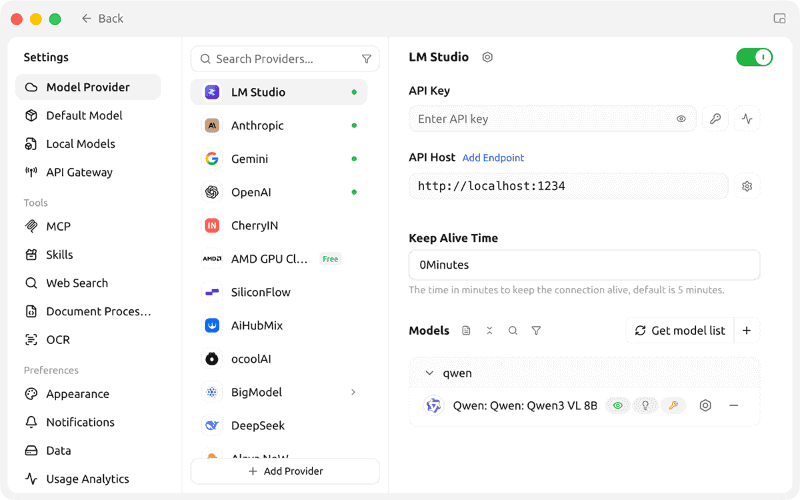Add a model with the plus button
Viewport: 800px width, 500px height.
pyautogui.click(x=746, y=331)
